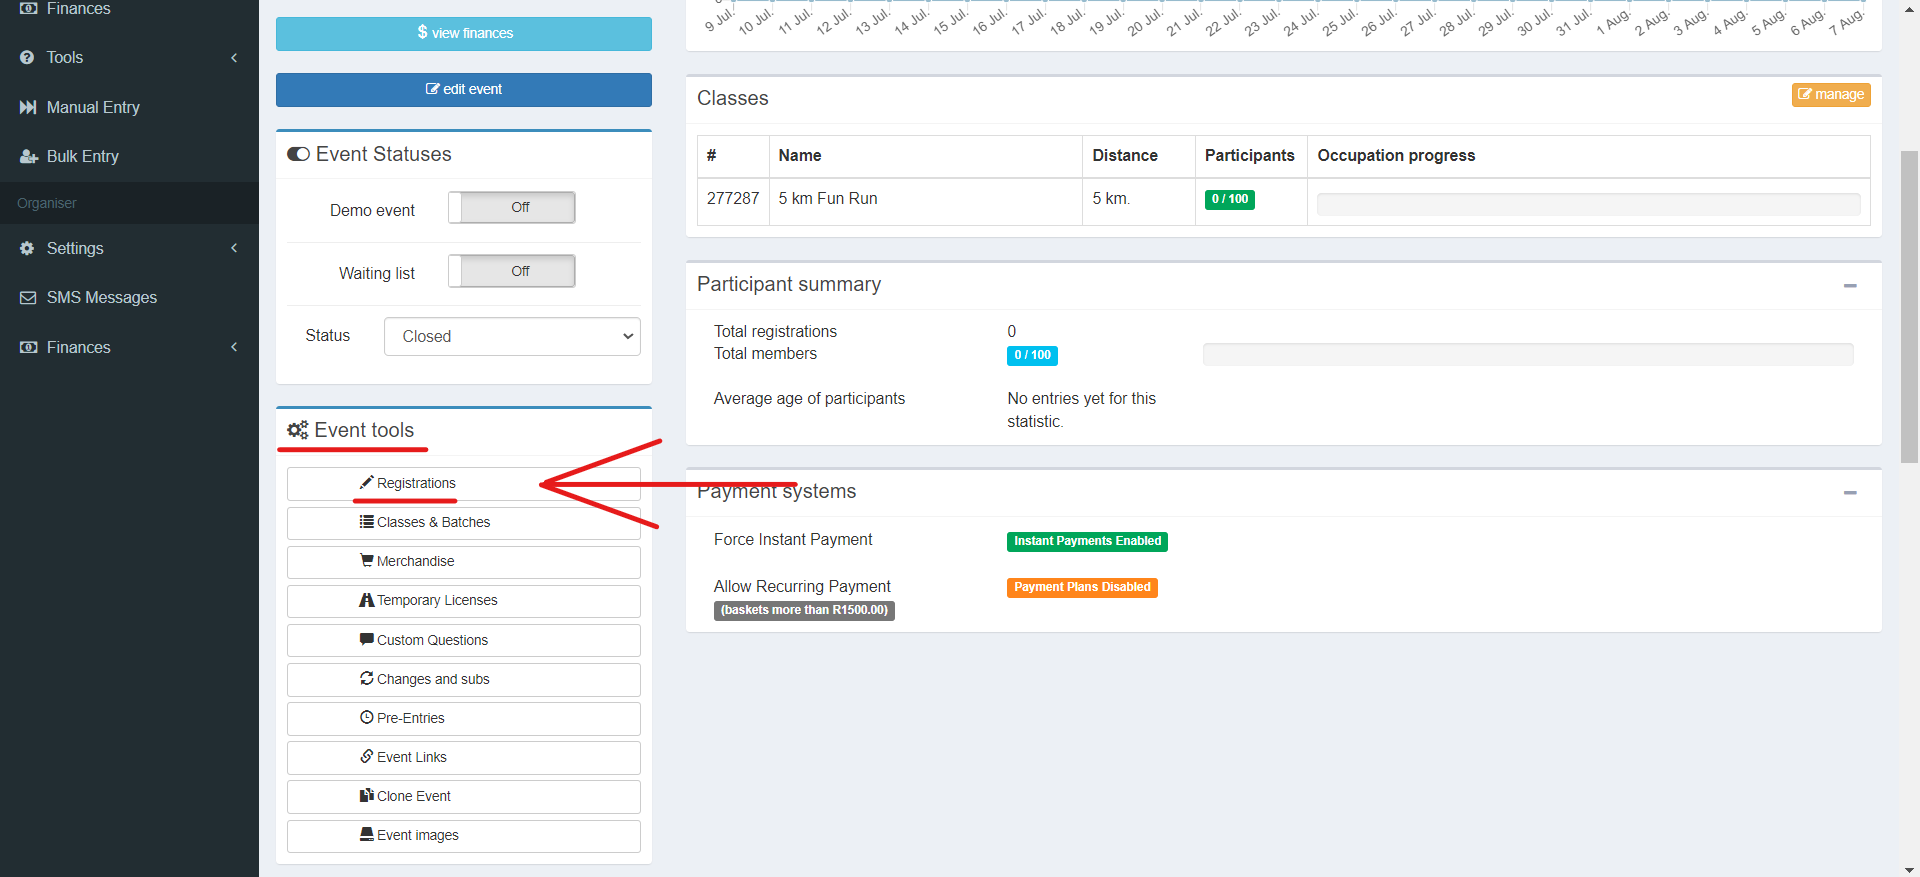Click the comment icon beside Custom Questions
This screenshot has width=1920, height=877.
[x=367, y=640]
